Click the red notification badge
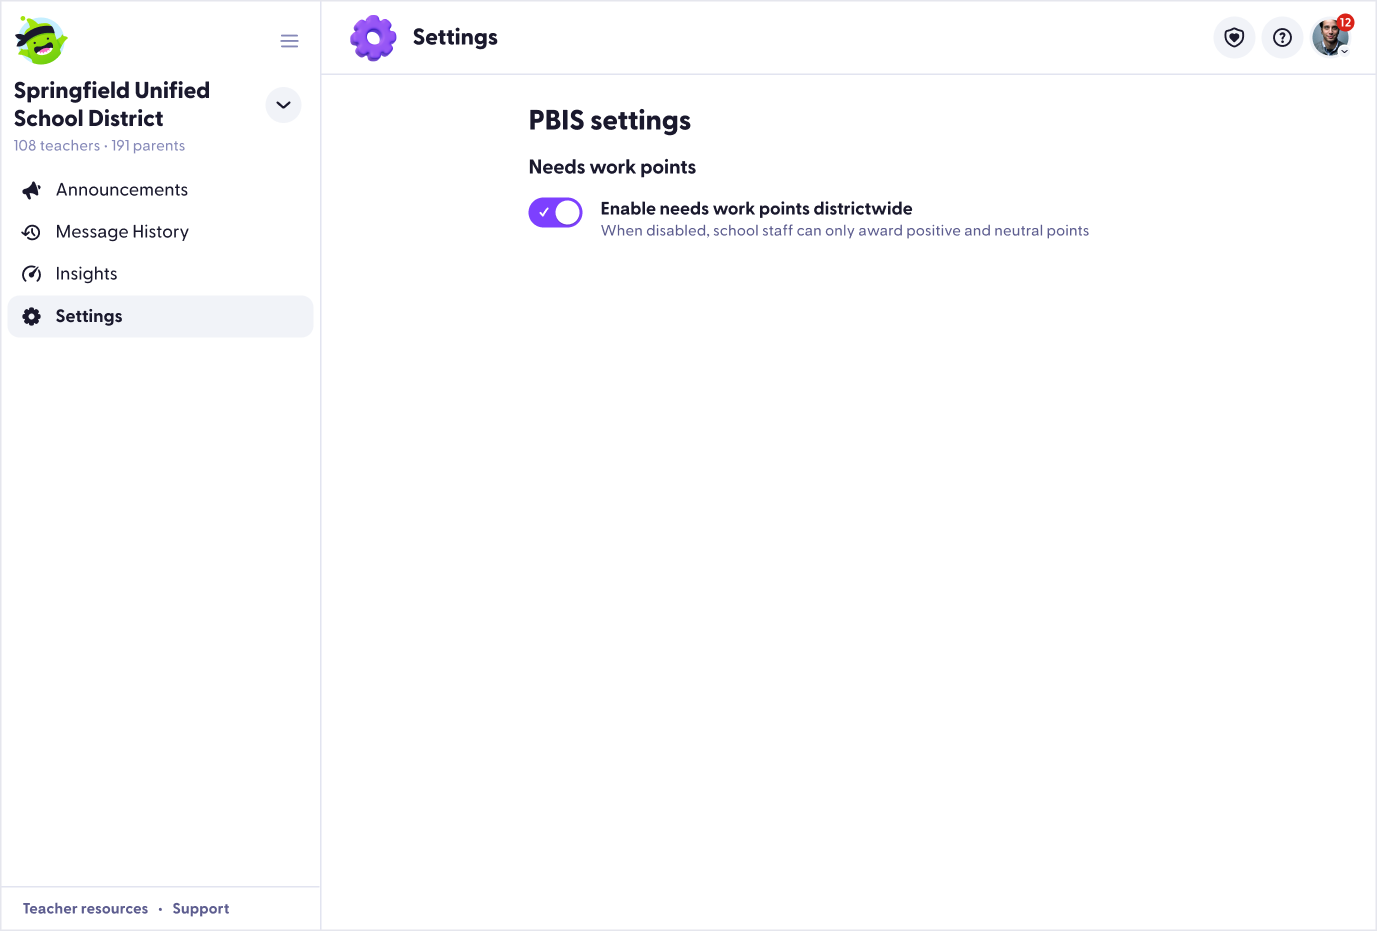1377x931 pixels. coord(1346,20)
